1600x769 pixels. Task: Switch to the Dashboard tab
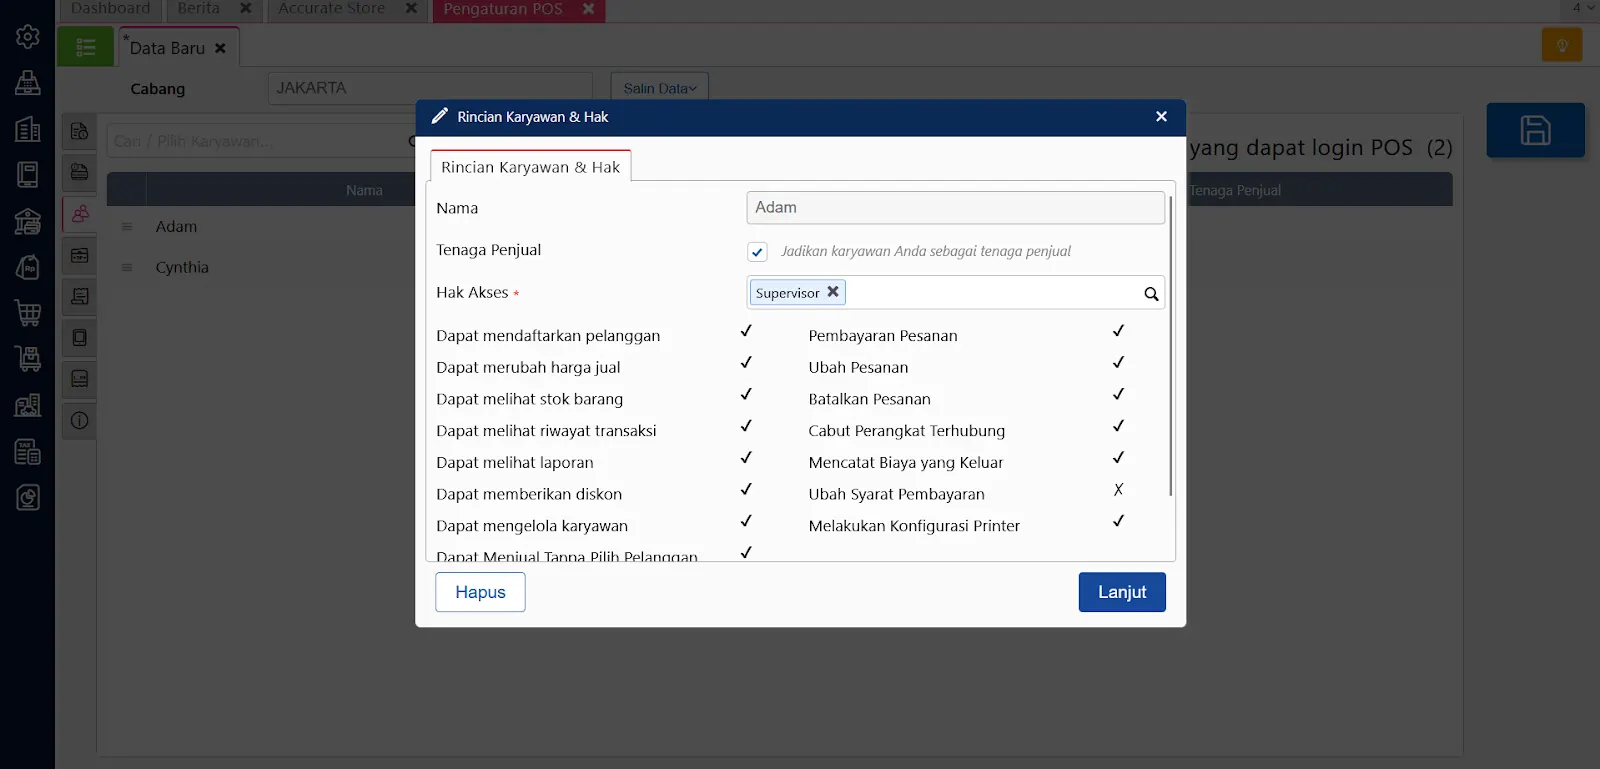click(x=110, y=9)
